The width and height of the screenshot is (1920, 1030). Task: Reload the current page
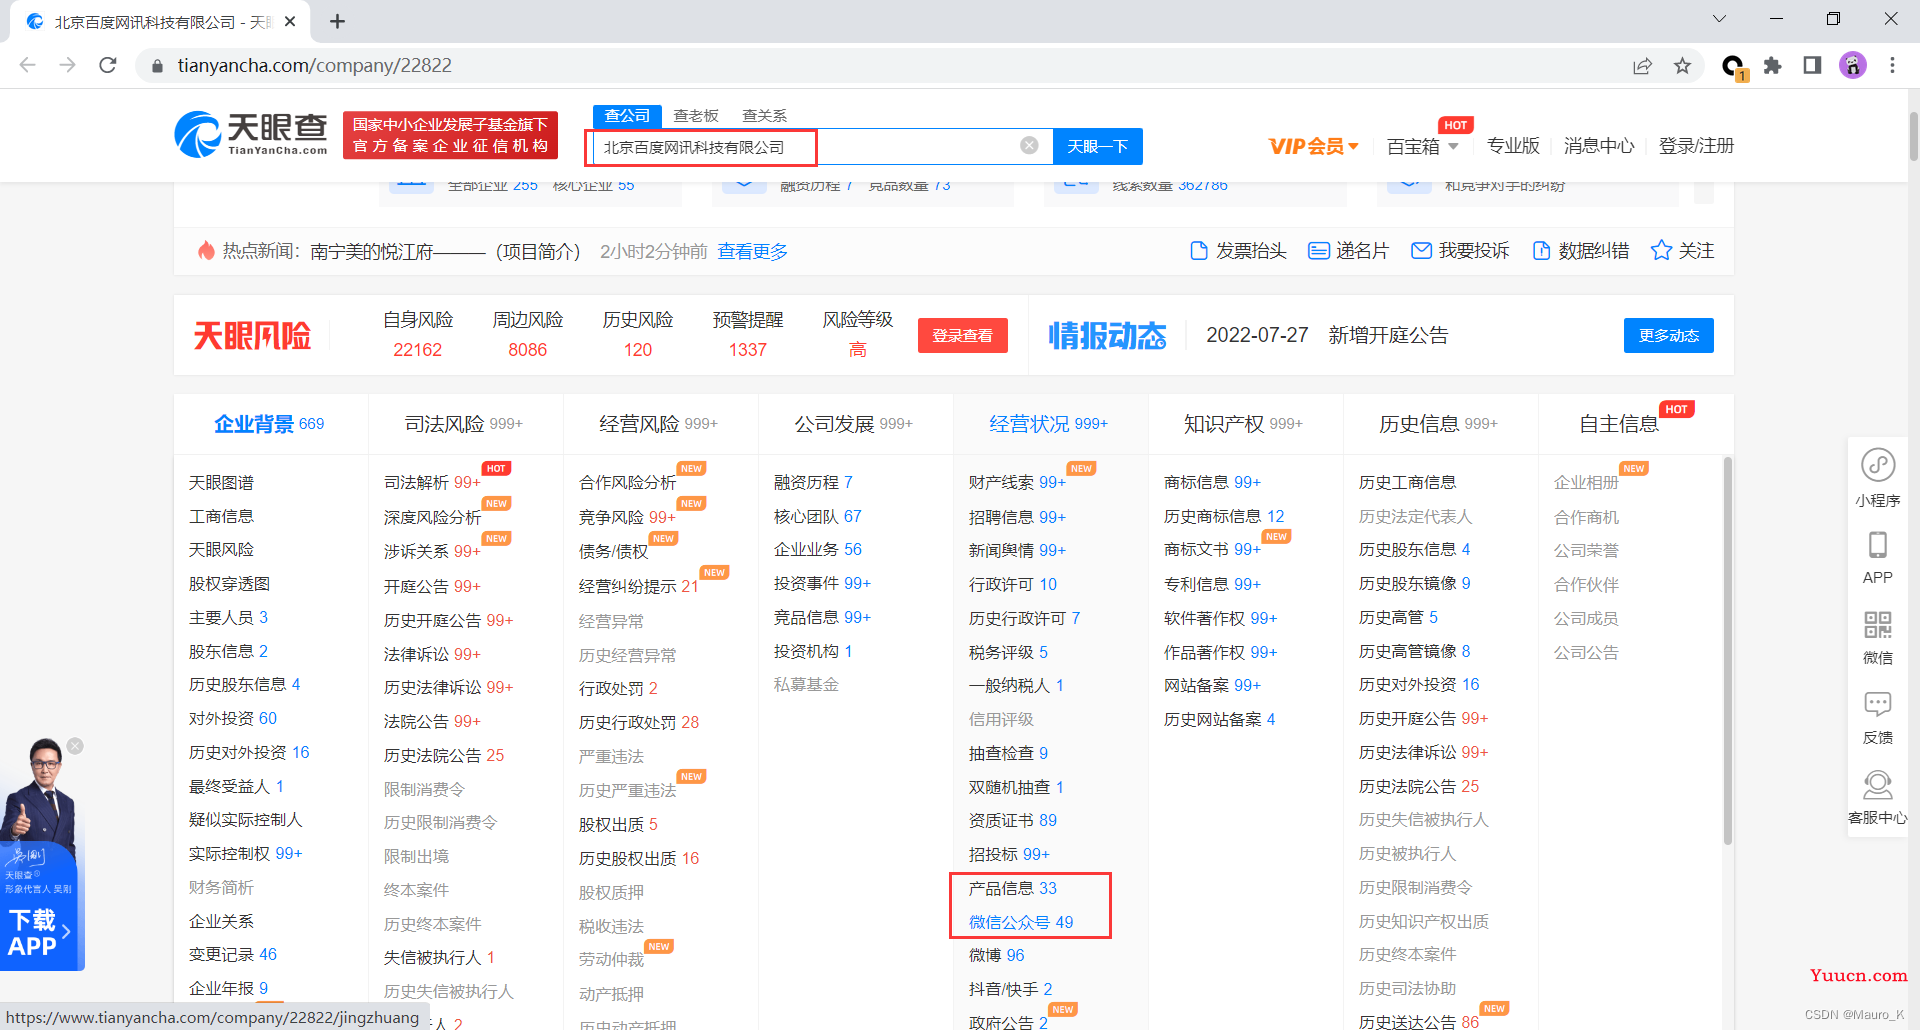(108, 65)
